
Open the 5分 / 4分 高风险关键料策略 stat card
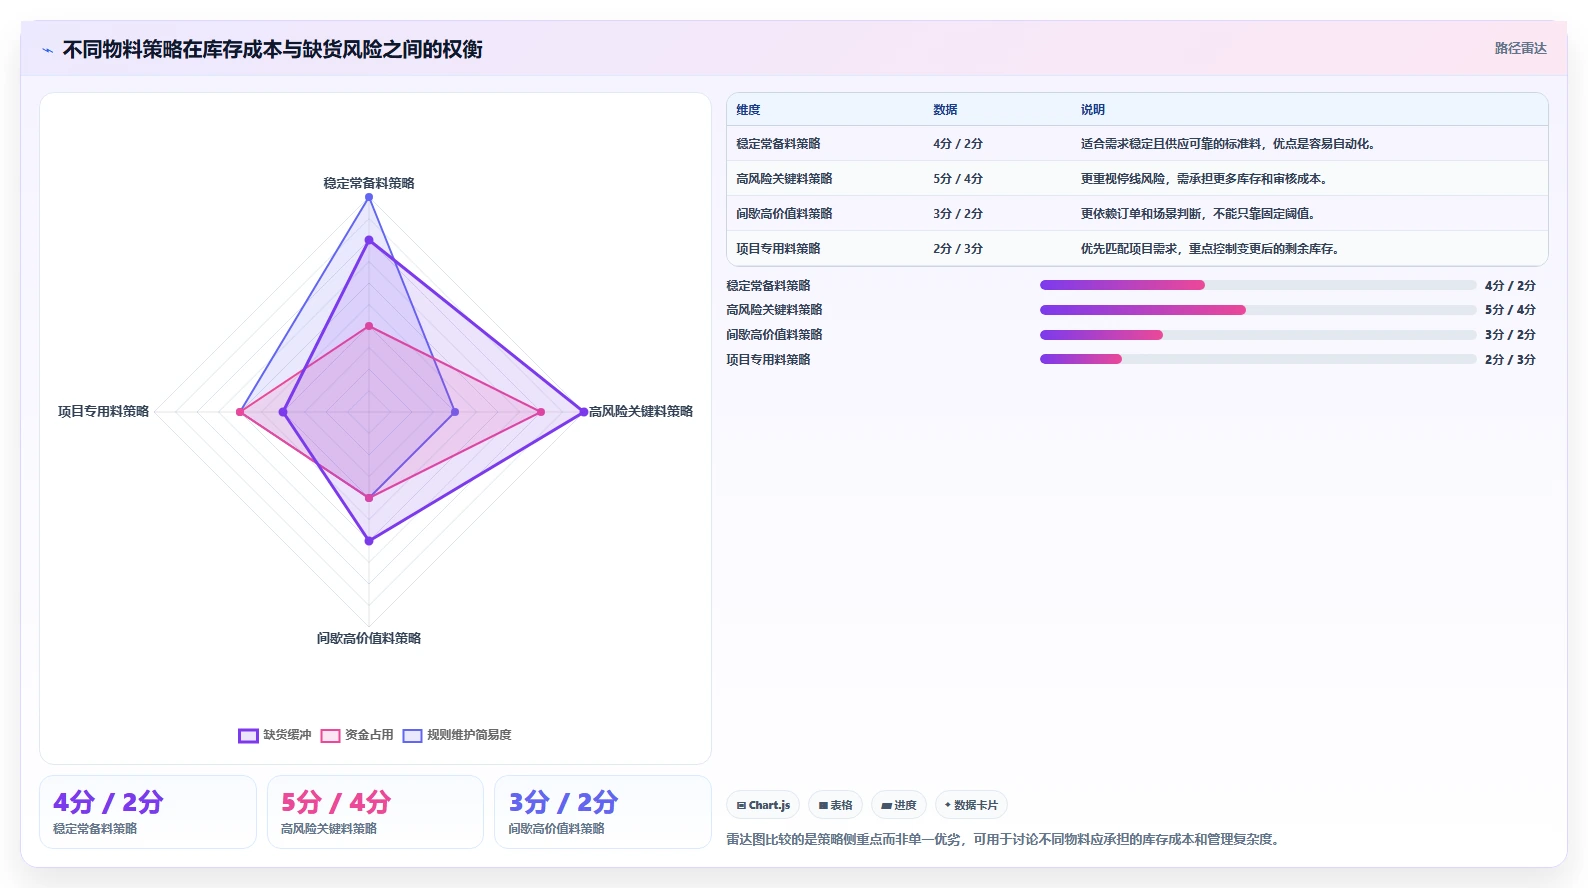[375, 812]
